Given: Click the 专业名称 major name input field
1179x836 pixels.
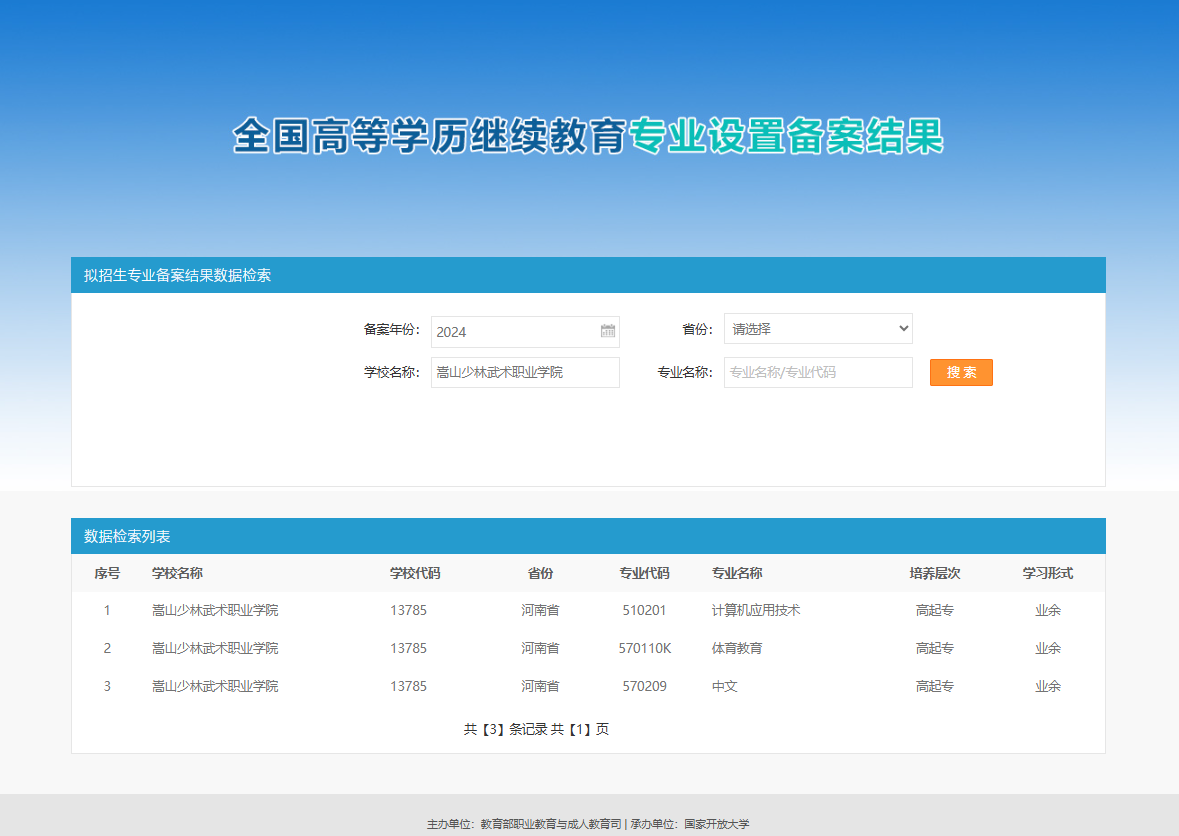Looking at the screenshot, I should click(817, 372).
